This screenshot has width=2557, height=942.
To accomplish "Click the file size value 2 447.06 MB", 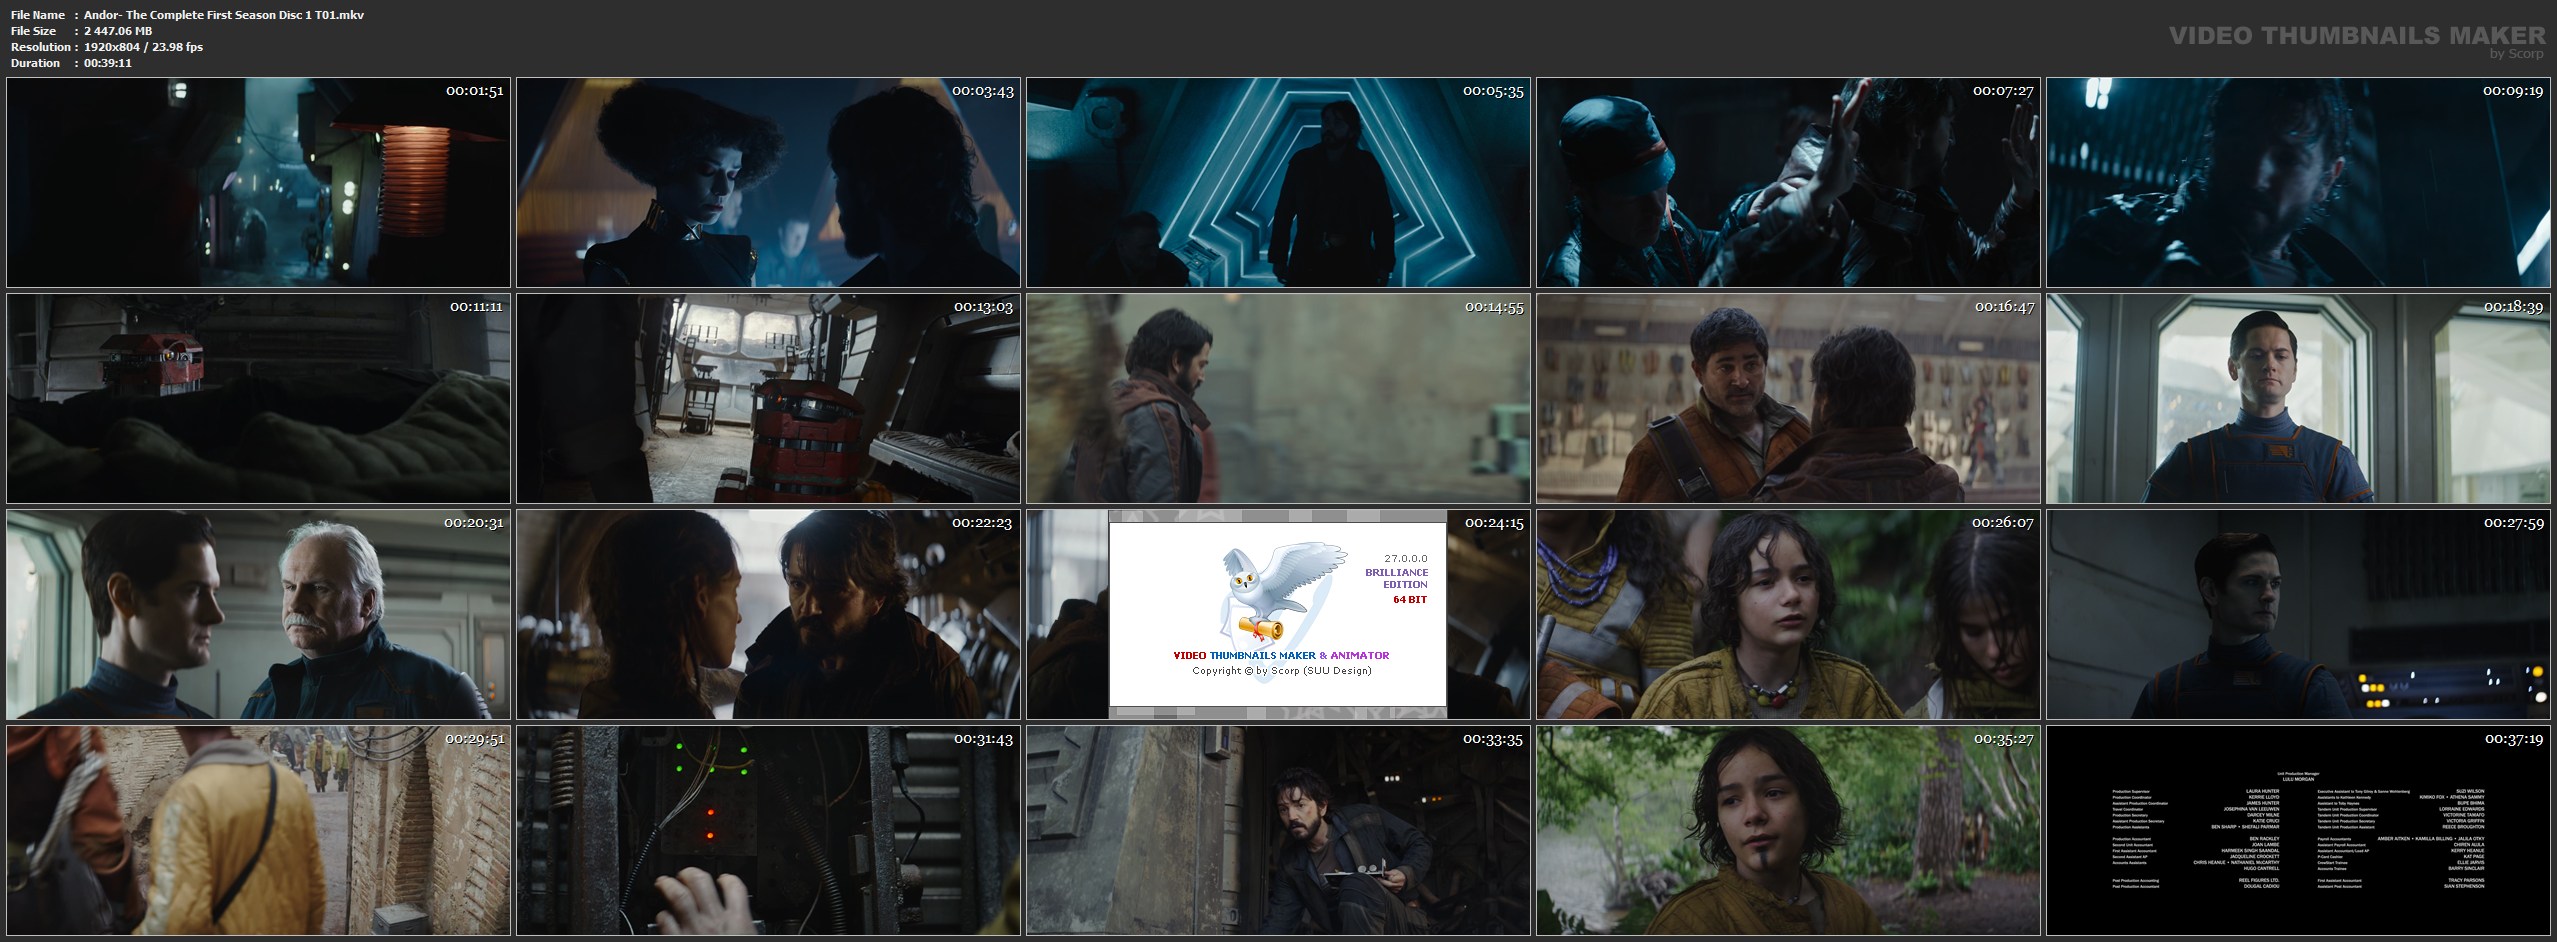I will 118,31.
